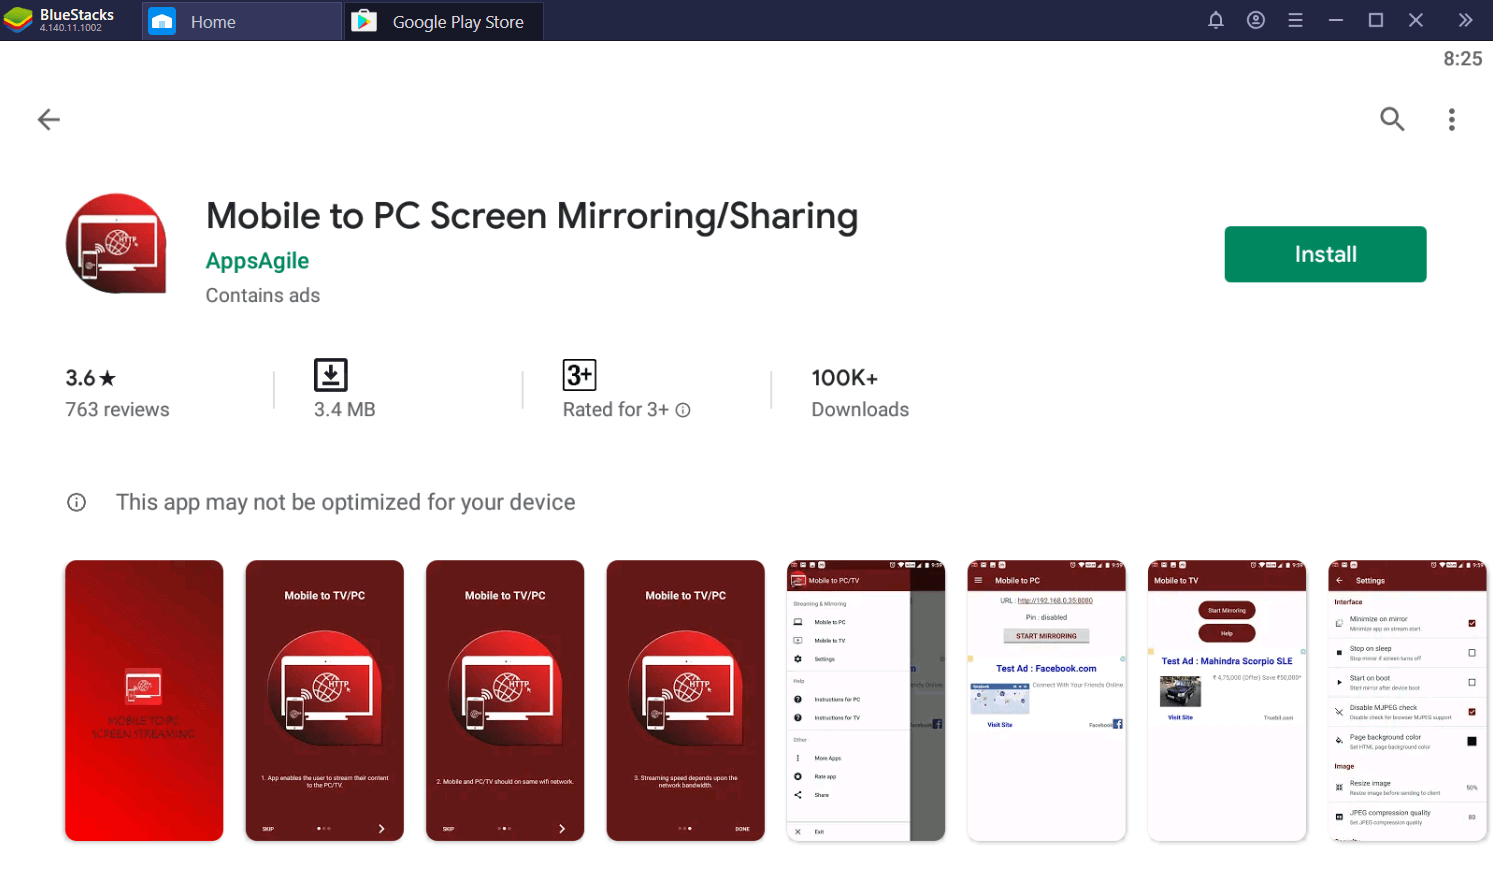
Task: Open the three-dot overflow menu
Action: pos(1451,119)
